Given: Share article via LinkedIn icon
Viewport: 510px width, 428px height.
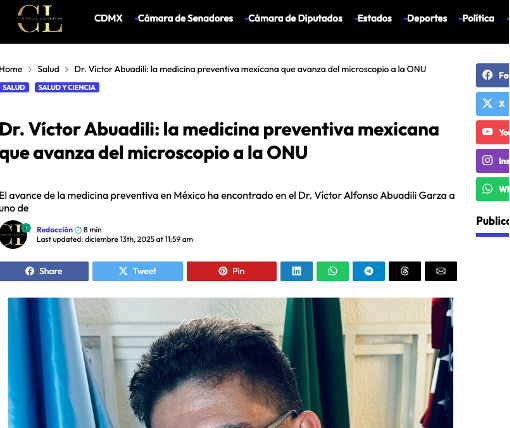Looking at the screenshot, I should pos(296,271).
